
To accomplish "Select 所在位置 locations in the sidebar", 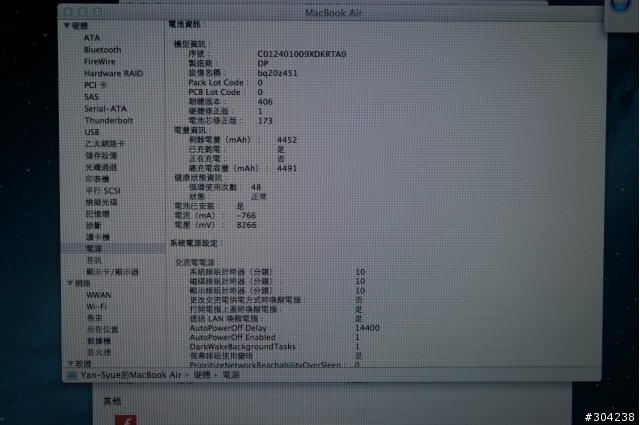I will click(x=102, y=329).
